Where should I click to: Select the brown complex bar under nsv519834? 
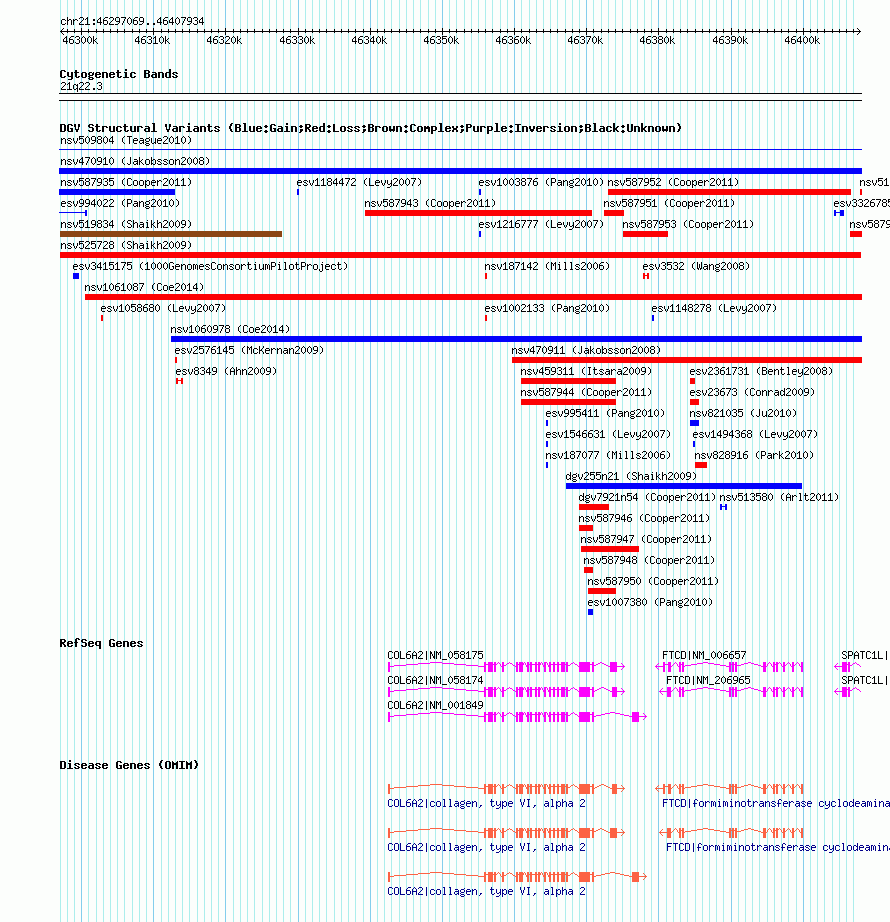[x=171, y=234]
